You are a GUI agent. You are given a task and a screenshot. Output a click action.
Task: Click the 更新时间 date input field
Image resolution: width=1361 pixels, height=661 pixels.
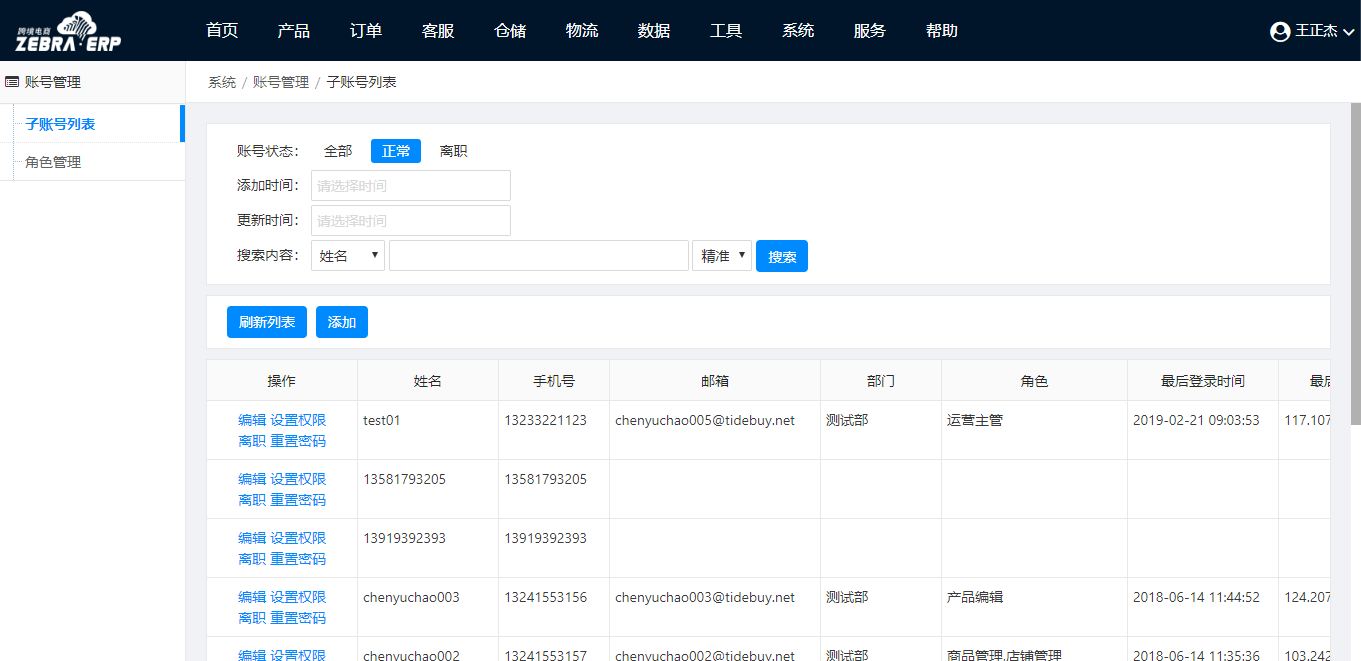pyautogui.click(x=411, y=220)
